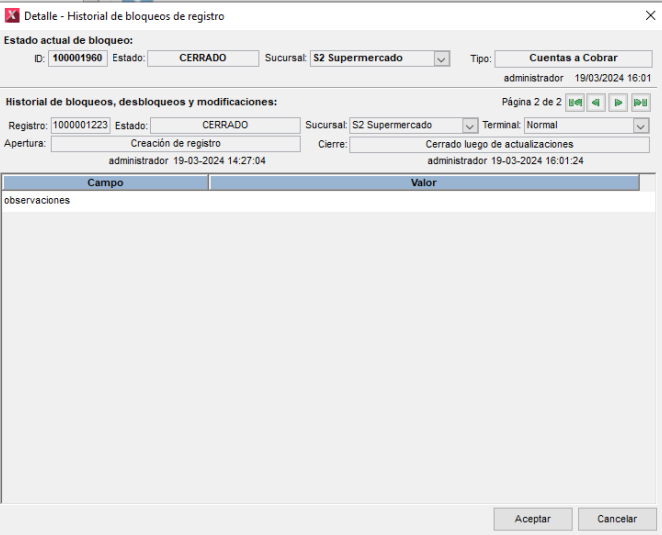
Task: Click the Registro field 1000001223
Action: point(81,126)
